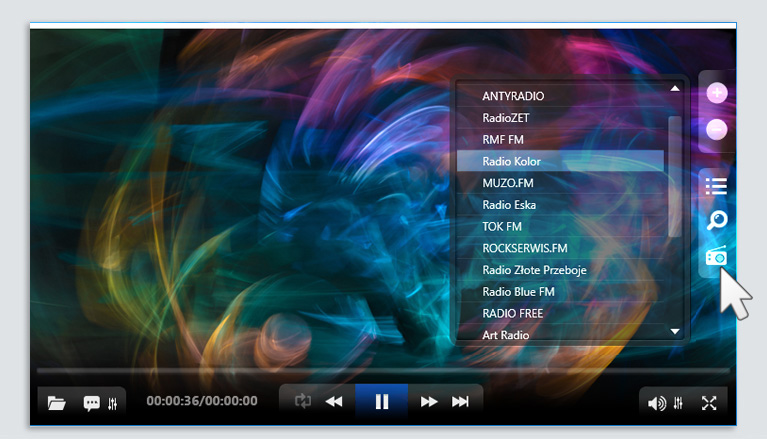This screenshot has height=439, width=767.
Task: Select the Radio Kolor station
Action: (x=560, y=161)
